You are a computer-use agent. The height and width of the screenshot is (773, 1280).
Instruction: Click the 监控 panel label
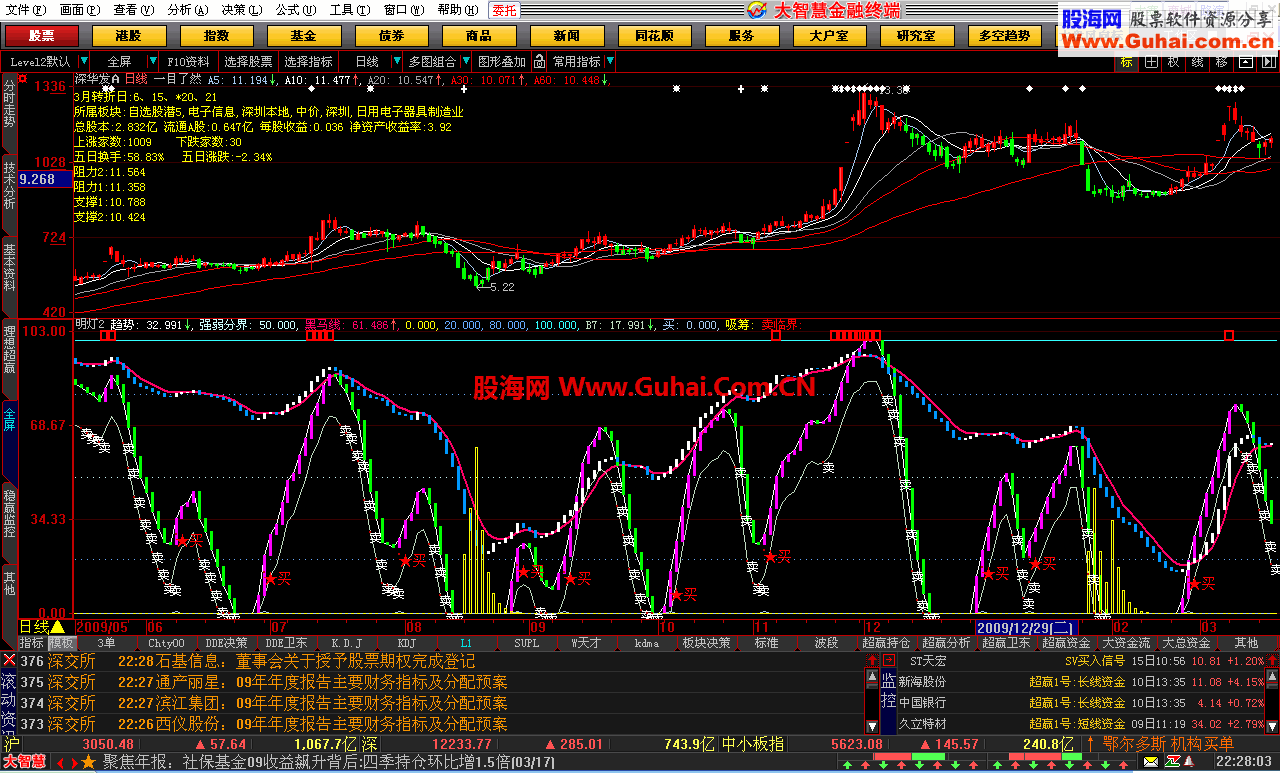[888, 690]
